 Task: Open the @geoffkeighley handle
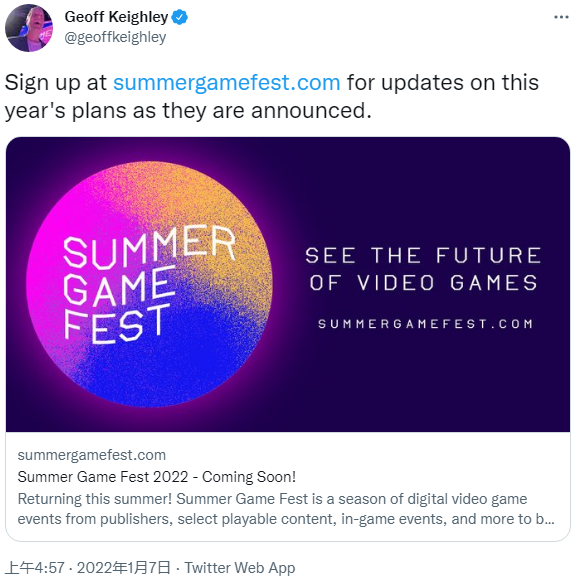point(115,37)
